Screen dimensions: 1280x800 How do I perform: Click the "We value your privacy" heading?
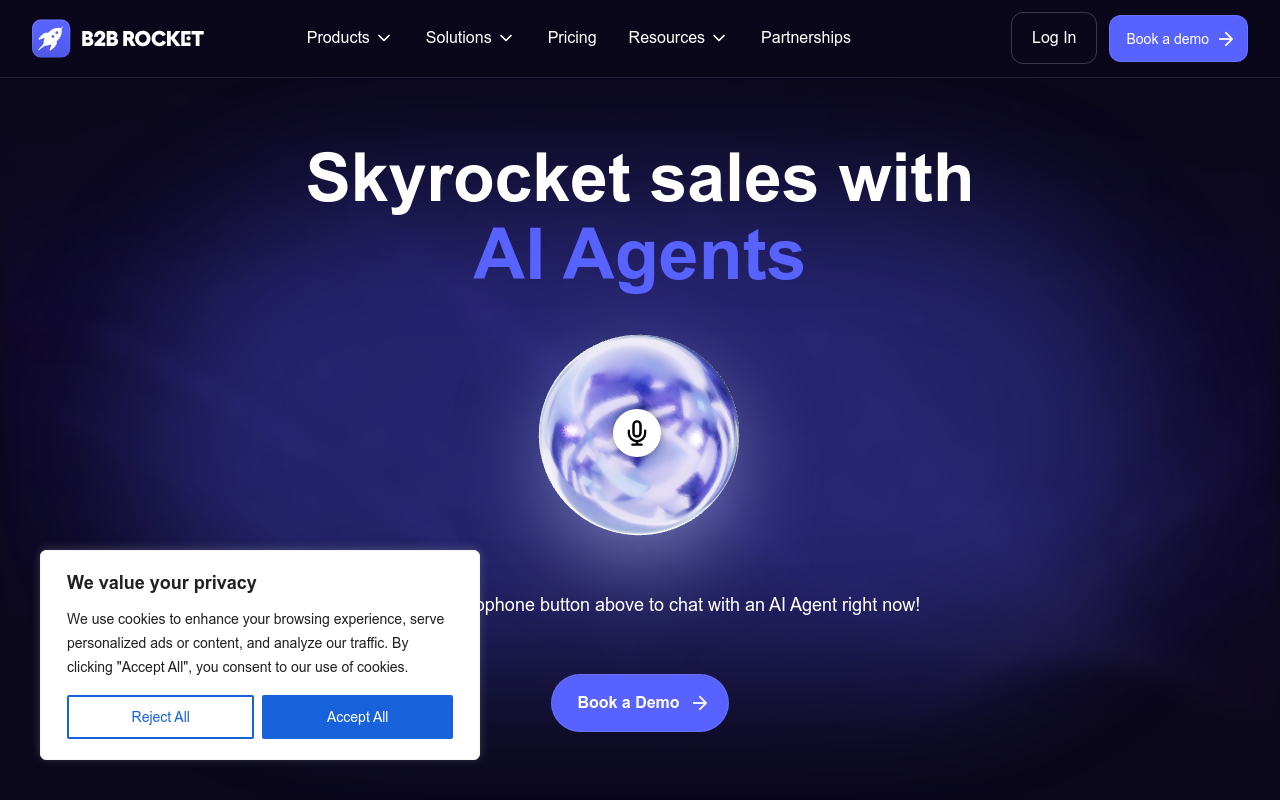coord(162,582)
